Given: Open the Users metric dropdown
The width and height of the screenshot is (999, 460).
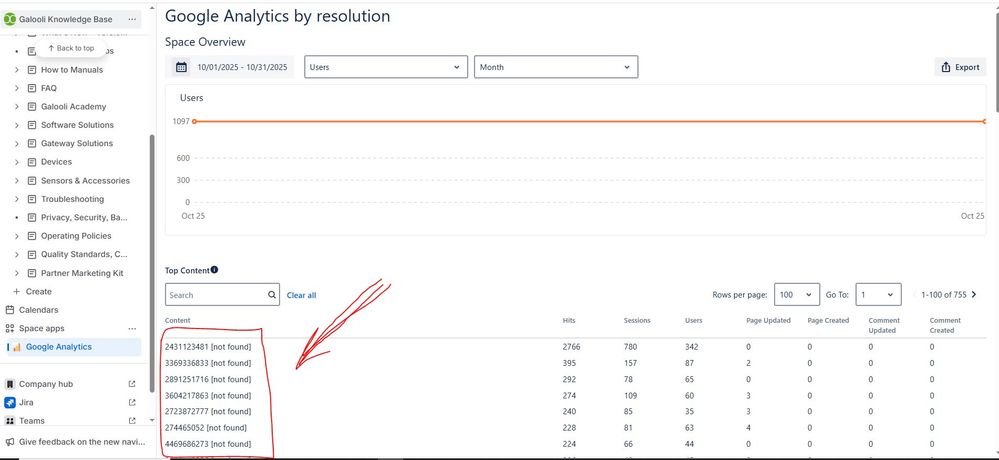Looking at the screenshot, I should [x=386, y=67].
